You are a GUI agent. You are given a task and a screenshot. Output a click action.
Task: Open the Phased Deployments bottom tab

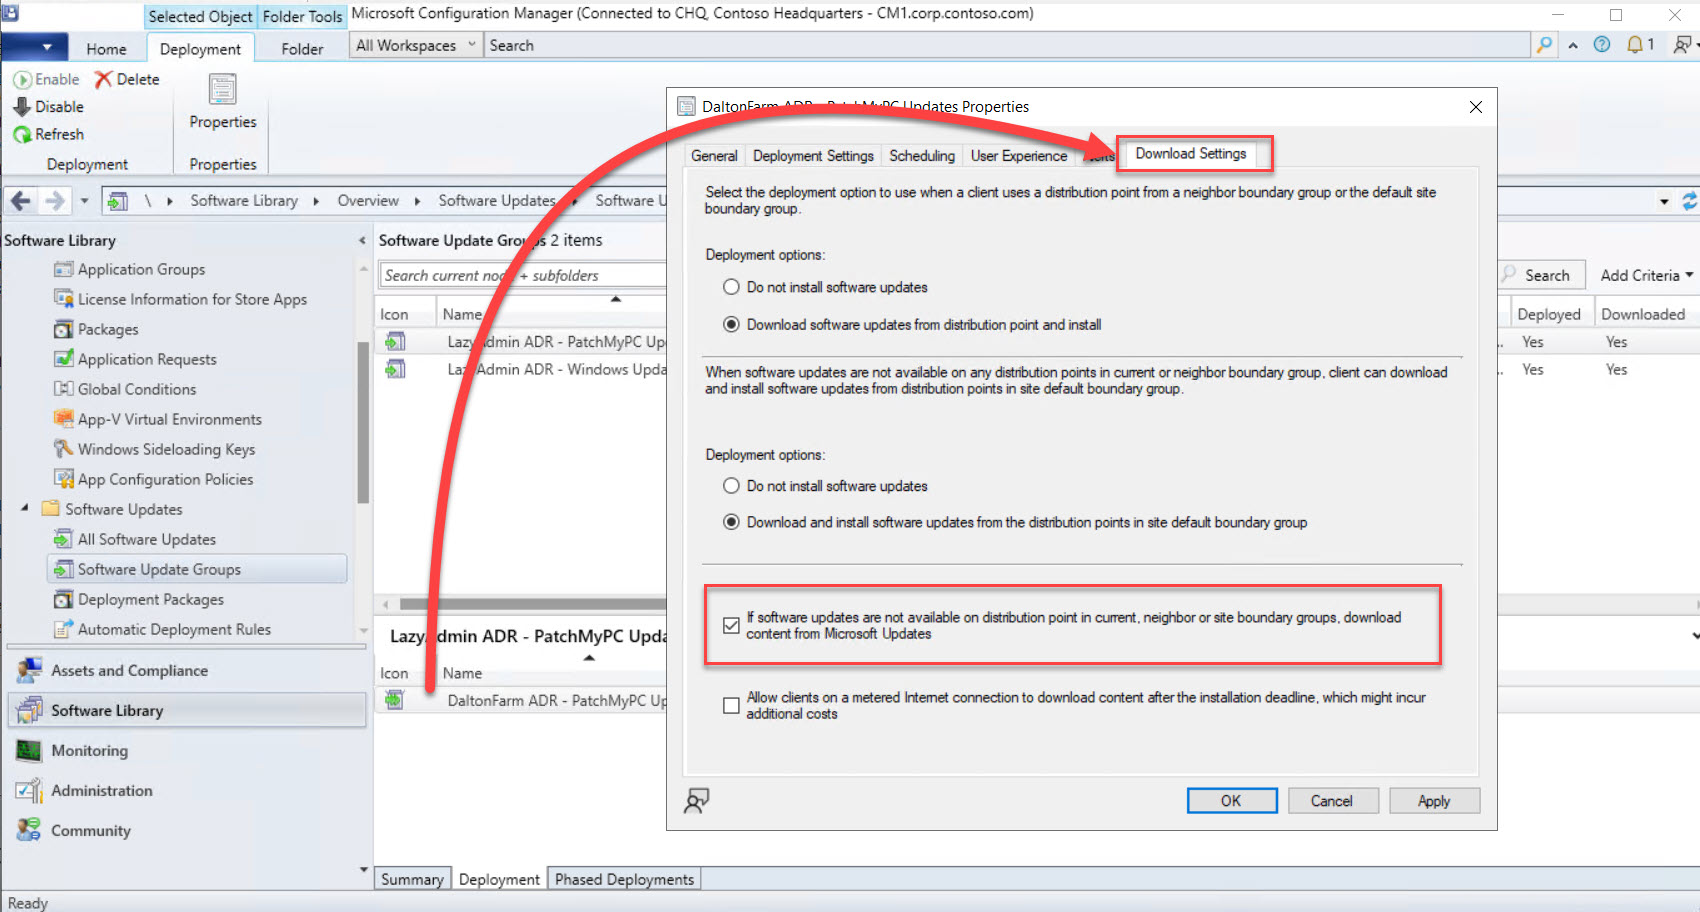[625, 879]
